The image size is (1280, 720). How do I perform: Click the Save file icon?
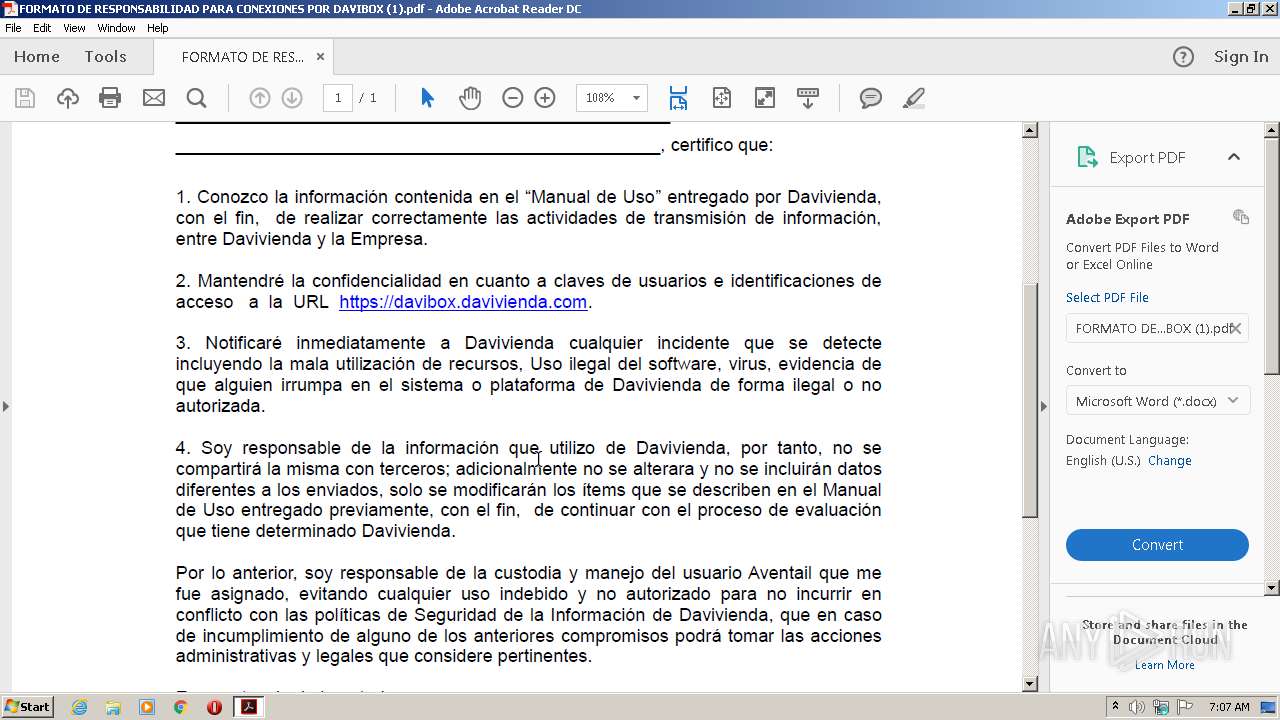pos(25,98)
